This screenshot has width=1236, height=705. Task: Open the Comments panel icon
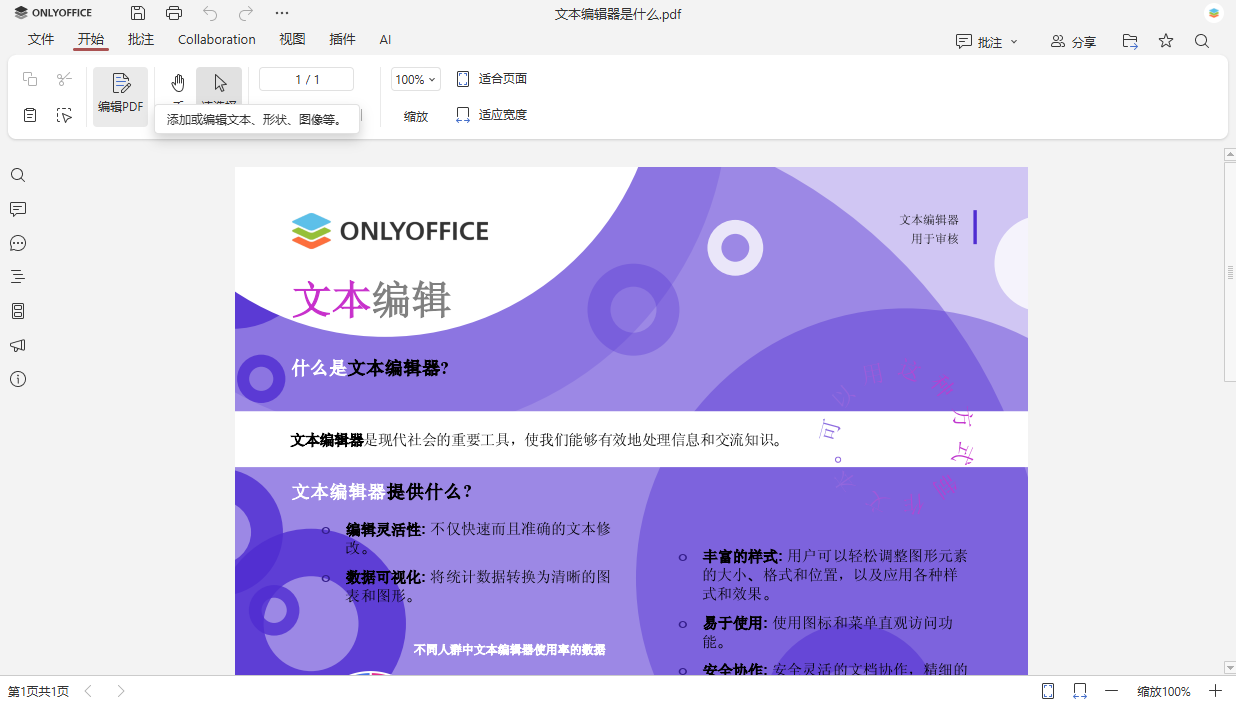pos(18,209)
